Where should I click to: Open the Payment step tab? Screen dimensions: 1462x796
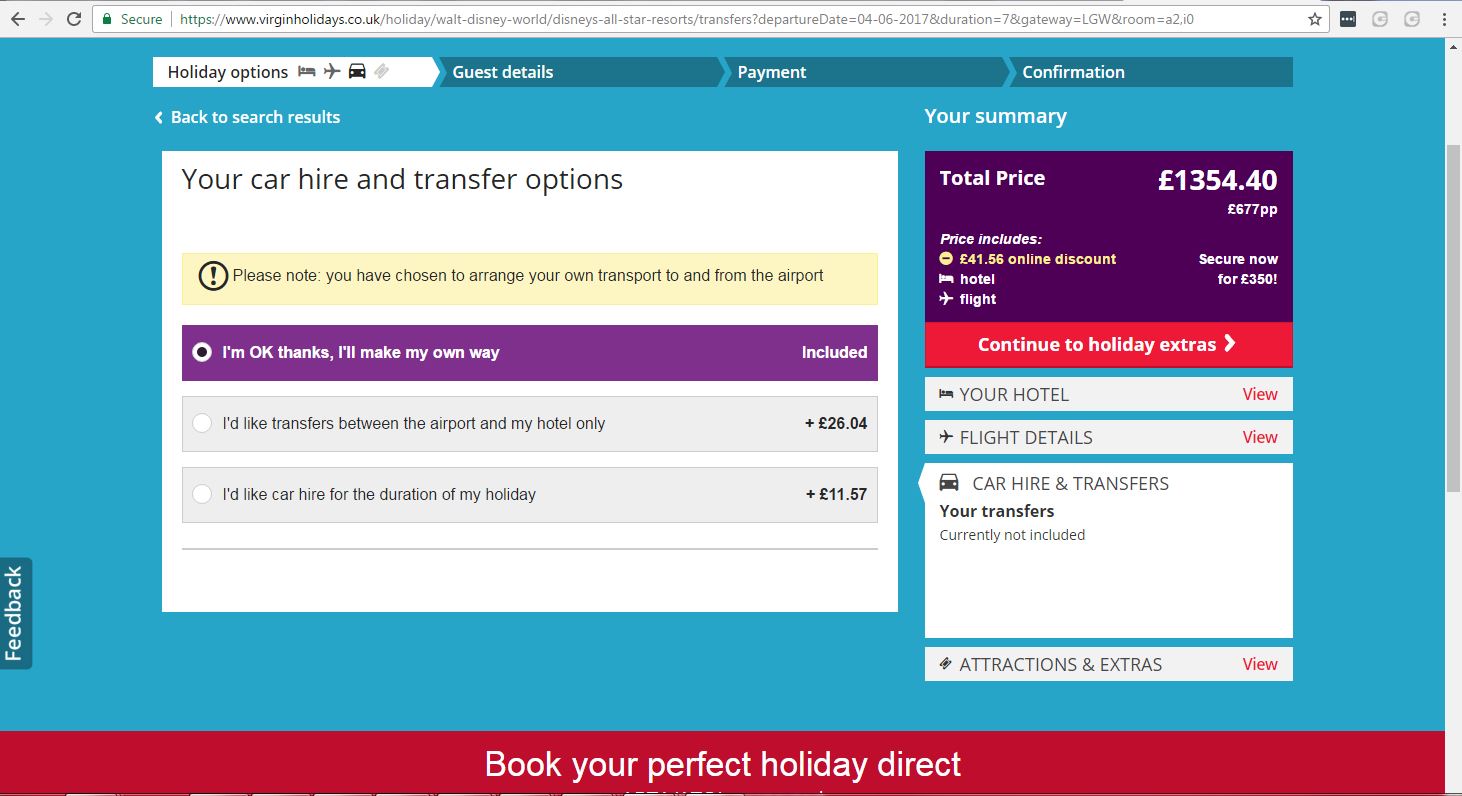pyautogui.click(x=771, y=72)
